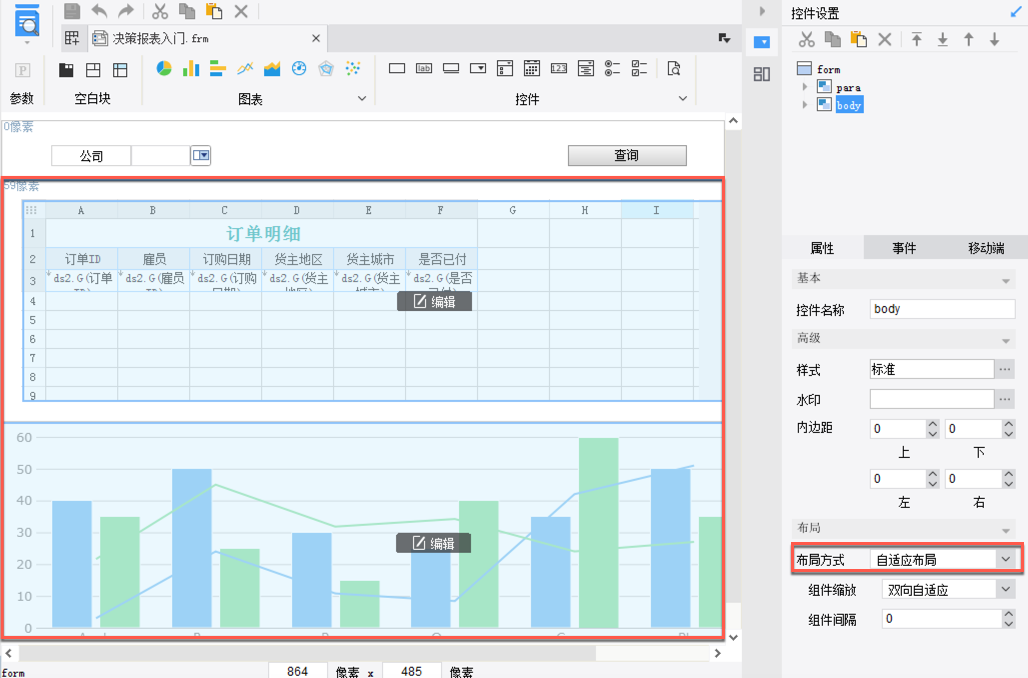Undo the last action

(x=99, y=10)
